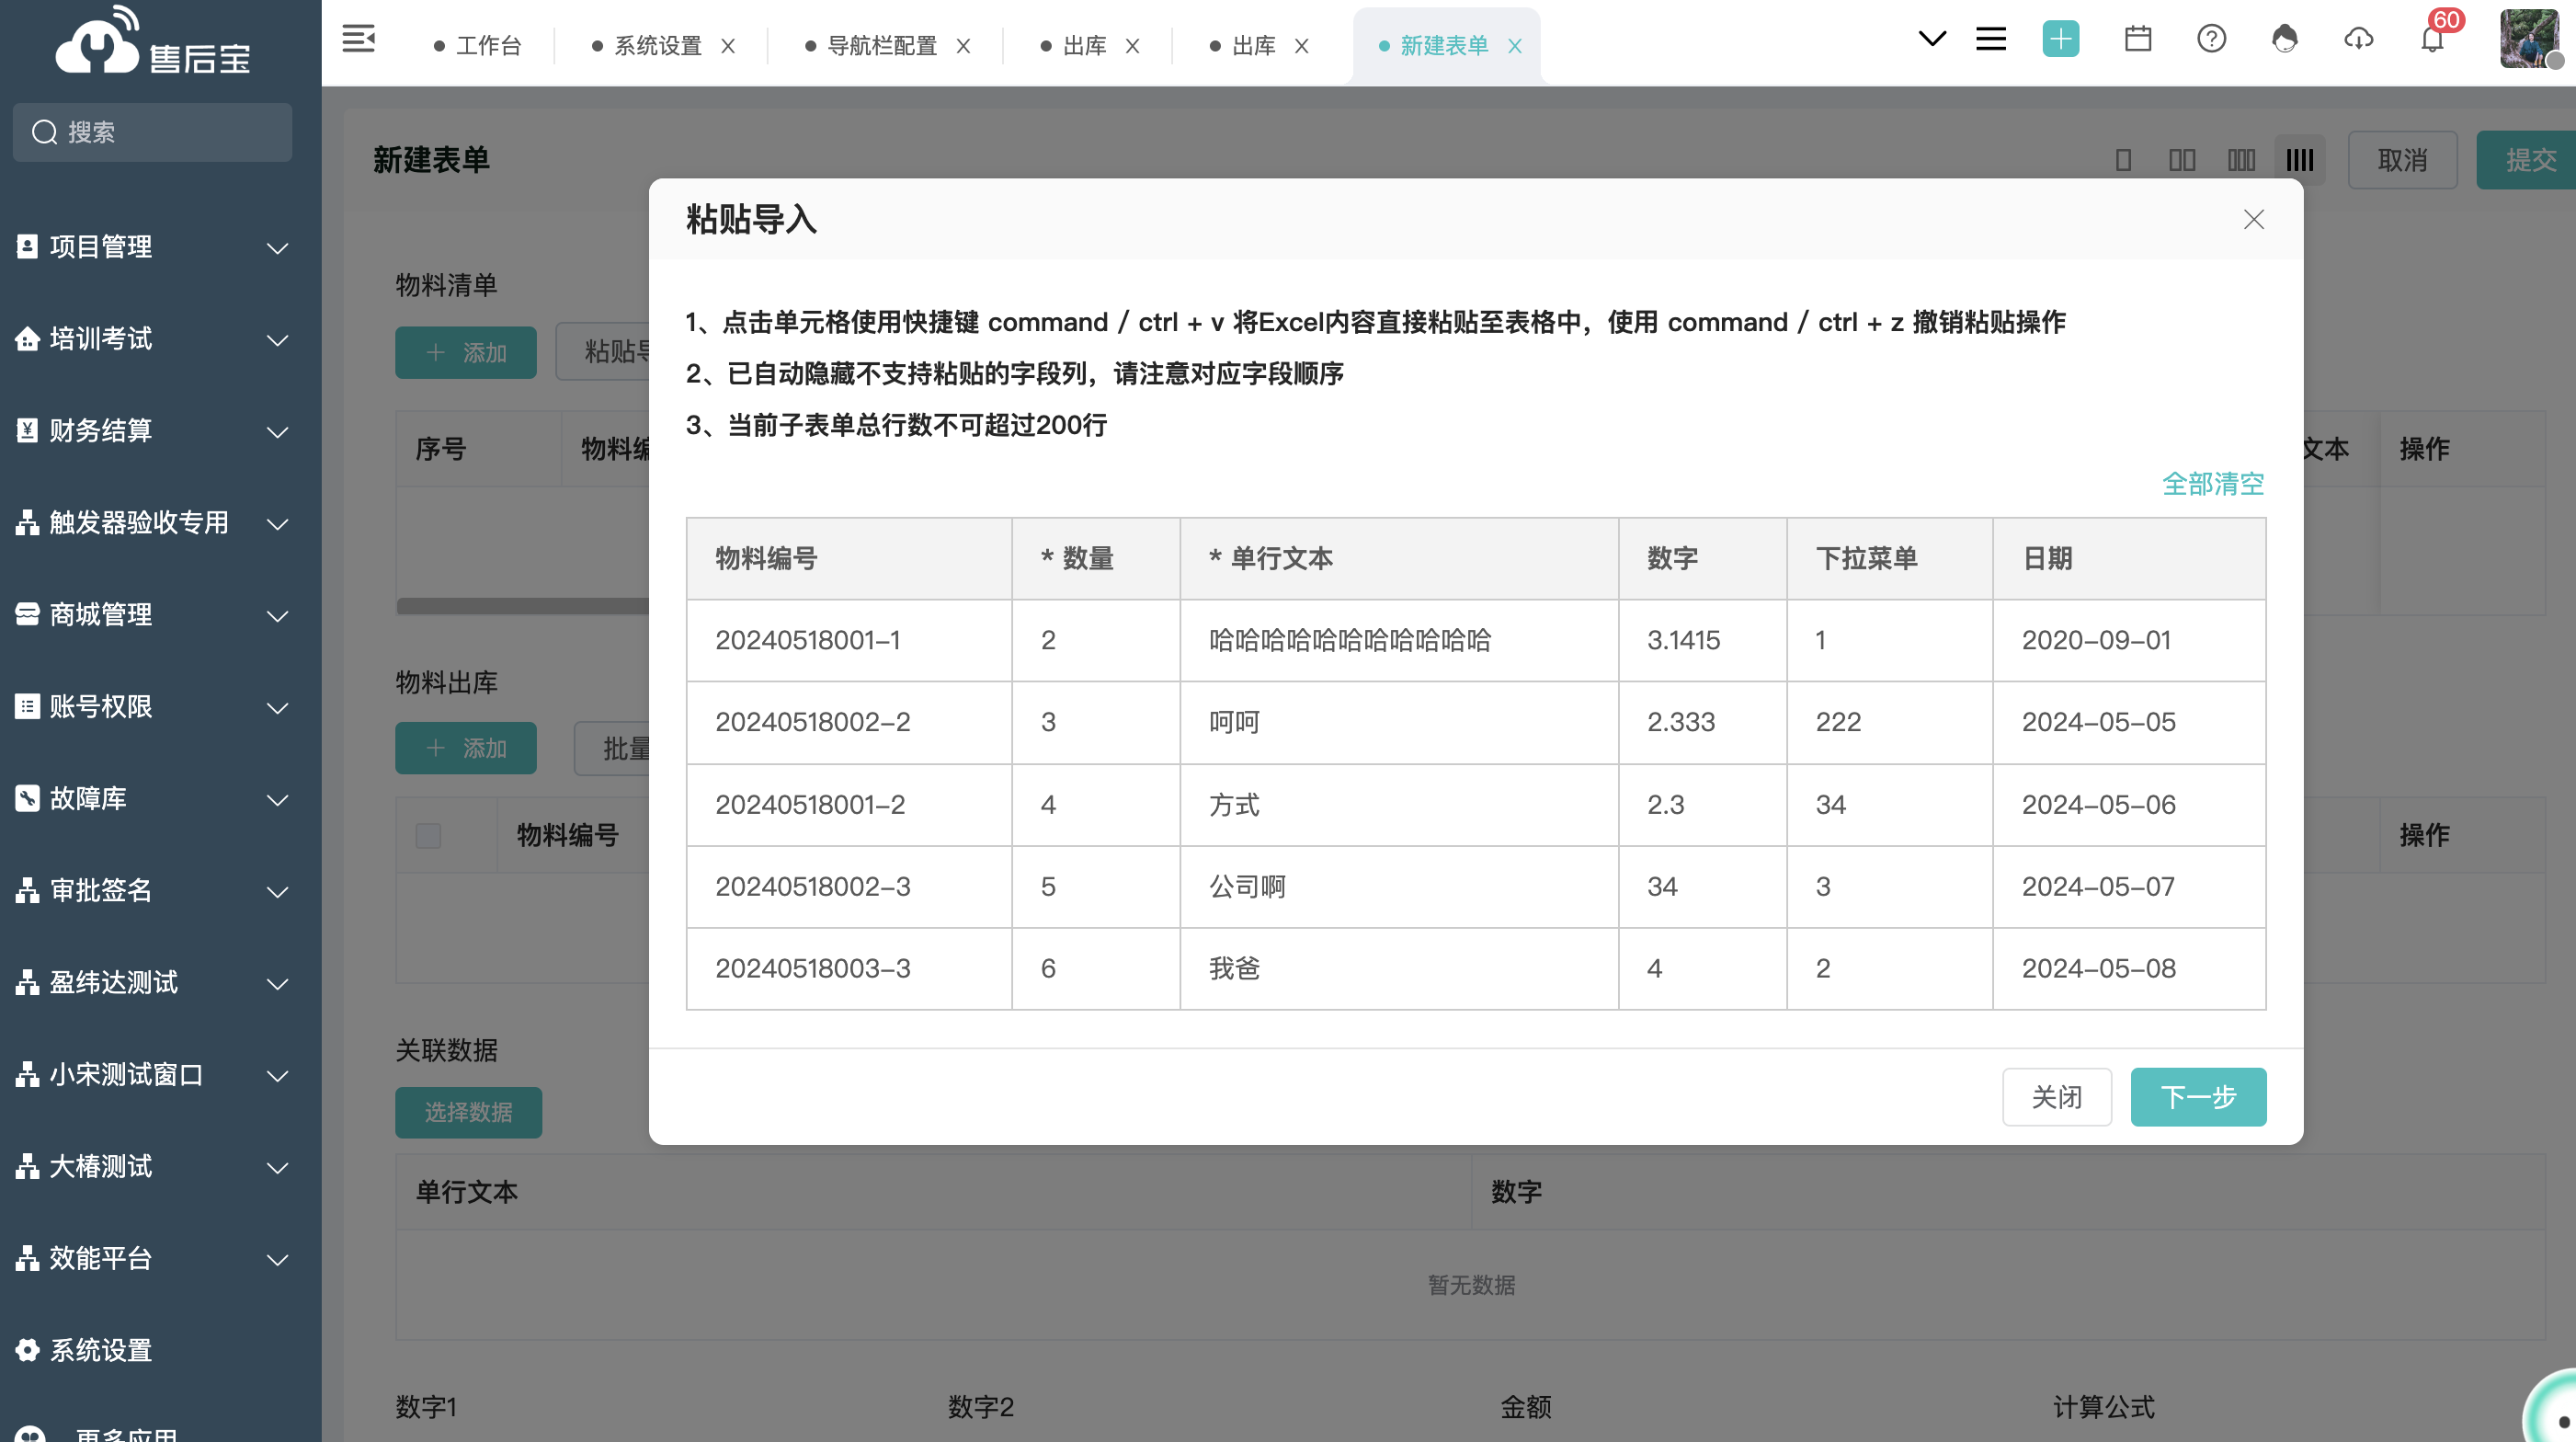
Task: Close the 导航栏配置 tab
Action: click(x=963, y=46)
